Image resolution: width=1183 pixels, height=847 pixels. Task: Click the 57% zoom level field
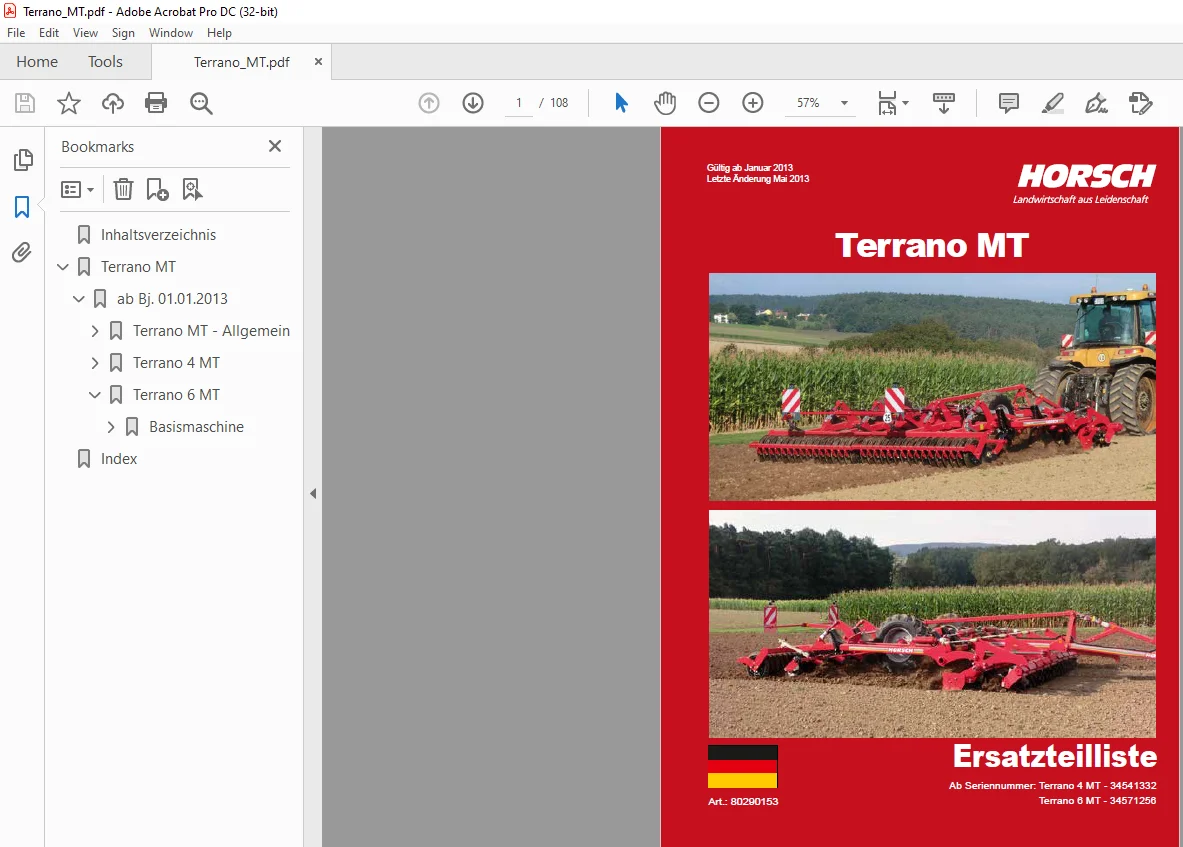(x=808, y=103)
